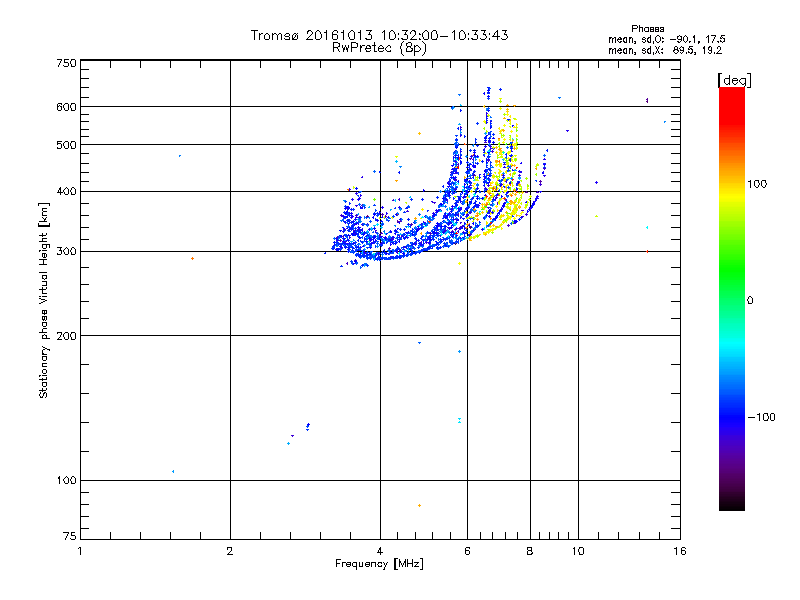Click the 'RwPretec (8p)' subtitle
Screen dimensions: 800x600
[379, 48]
